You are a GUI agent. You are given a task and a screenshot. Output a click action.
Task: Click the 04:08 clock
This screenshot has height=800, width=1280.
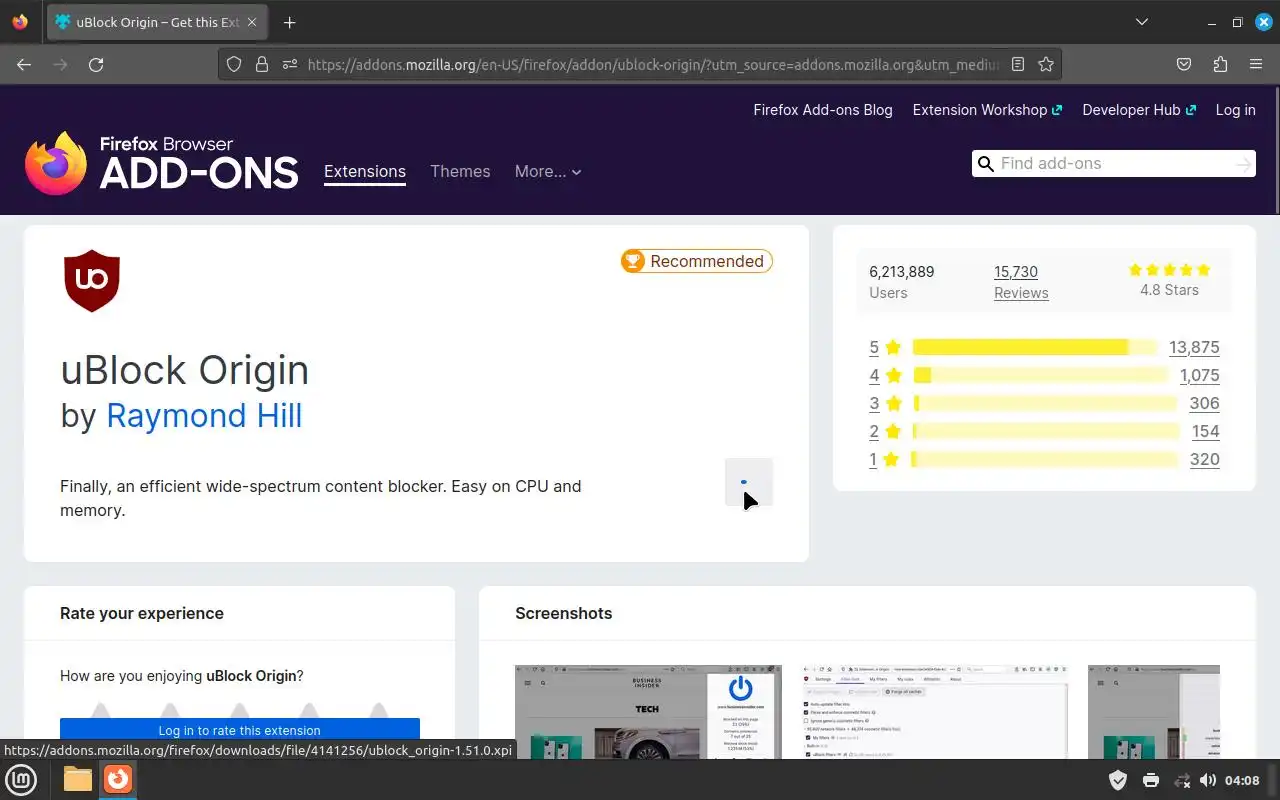(x=1242, y=780)
